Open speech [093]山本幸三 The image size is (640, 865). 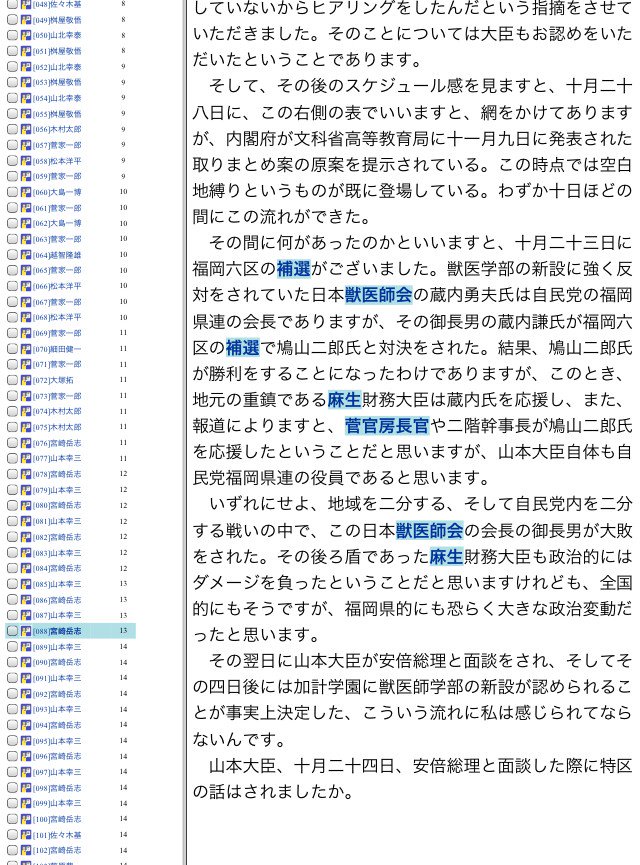tap(57, 709)
